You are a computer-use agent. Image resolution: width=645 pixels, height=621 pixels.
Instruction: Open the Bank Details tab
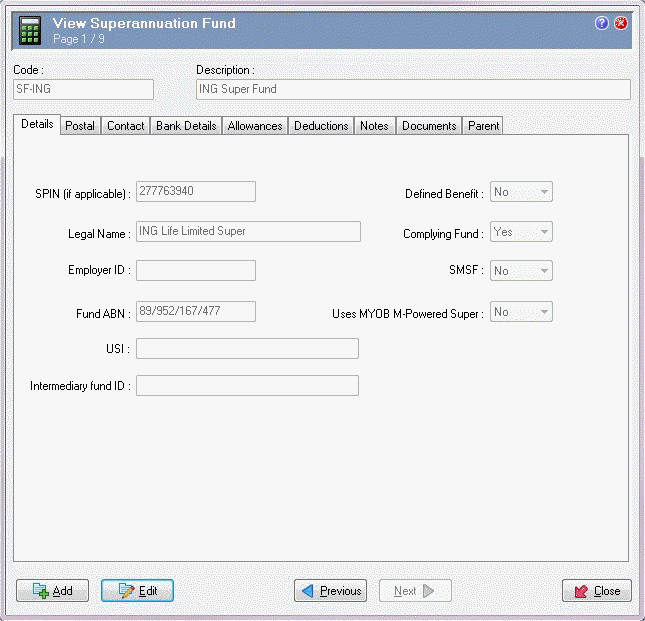click(x=186, y=126)
